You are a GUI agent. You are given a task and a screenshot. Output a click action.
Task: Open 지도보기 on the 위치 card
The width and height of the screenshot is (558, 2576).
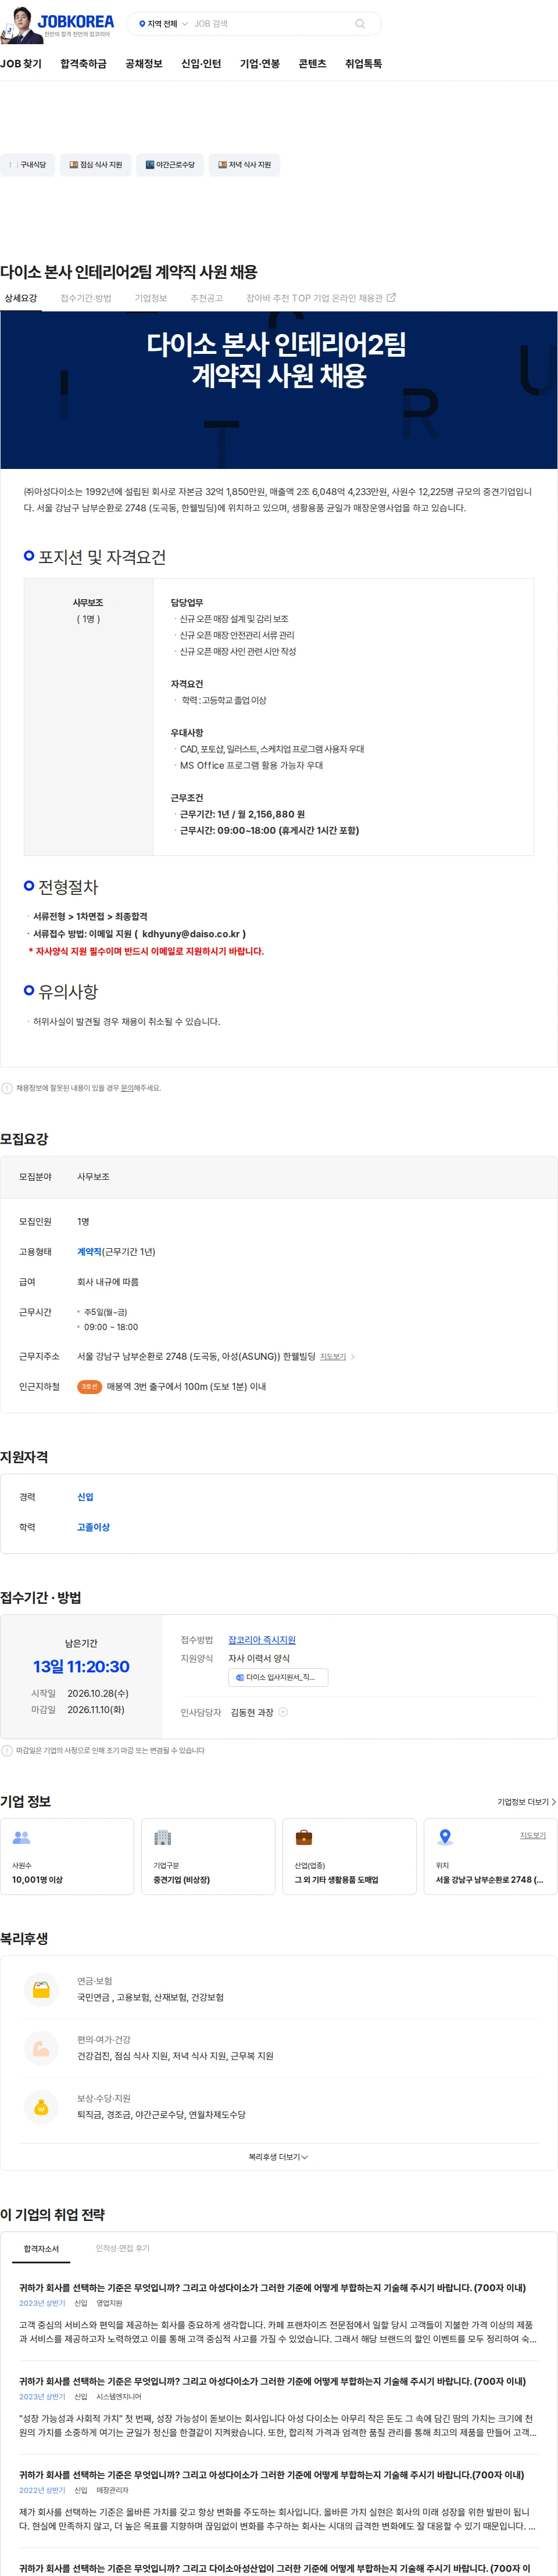[533, 1835]
